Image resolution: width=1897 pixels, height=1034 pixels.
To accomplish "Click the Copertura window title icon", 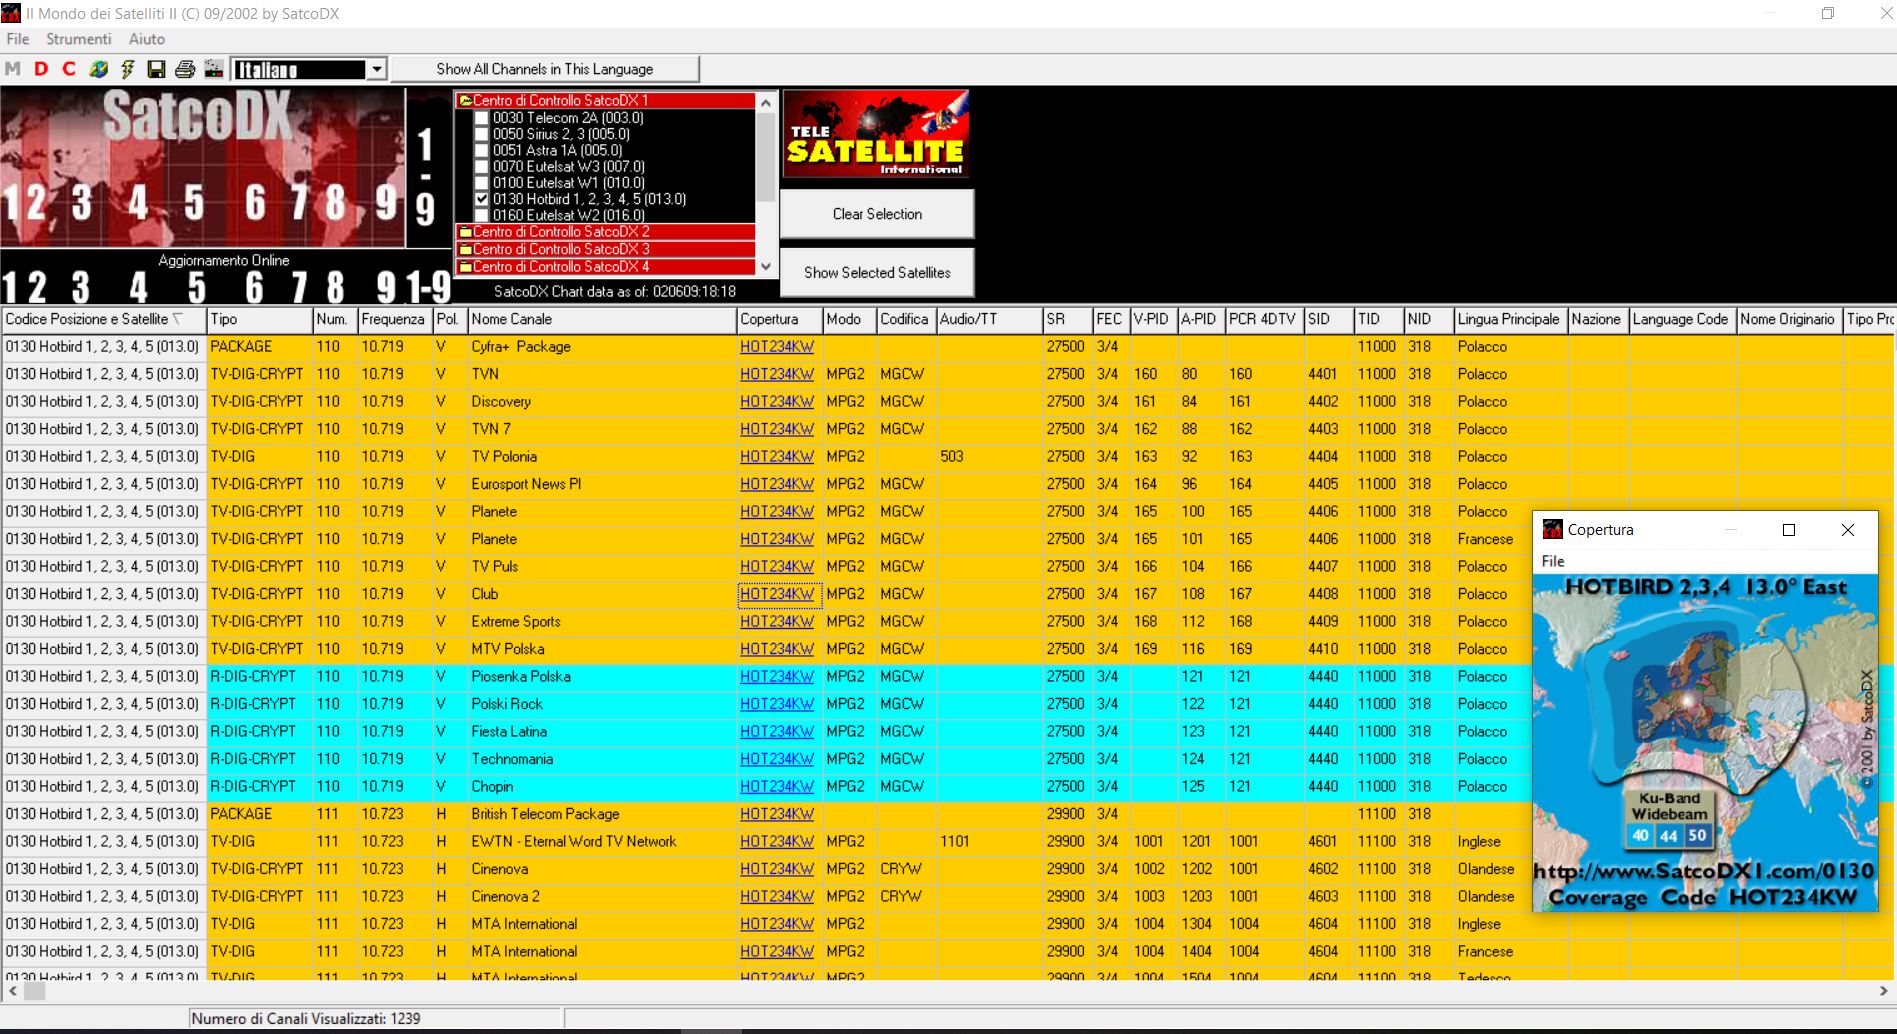I will [x=1552, y=529].
